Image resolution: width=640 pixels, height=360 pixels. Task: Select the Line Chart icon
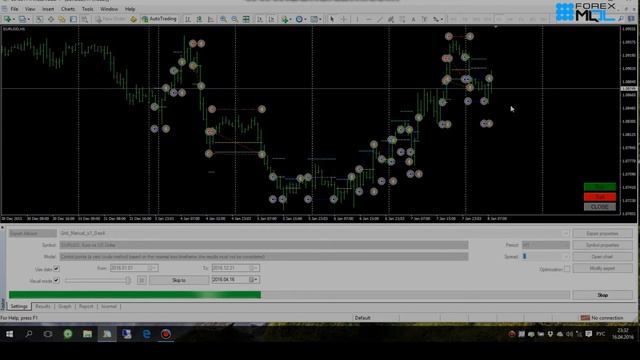(x=211, y=19)
